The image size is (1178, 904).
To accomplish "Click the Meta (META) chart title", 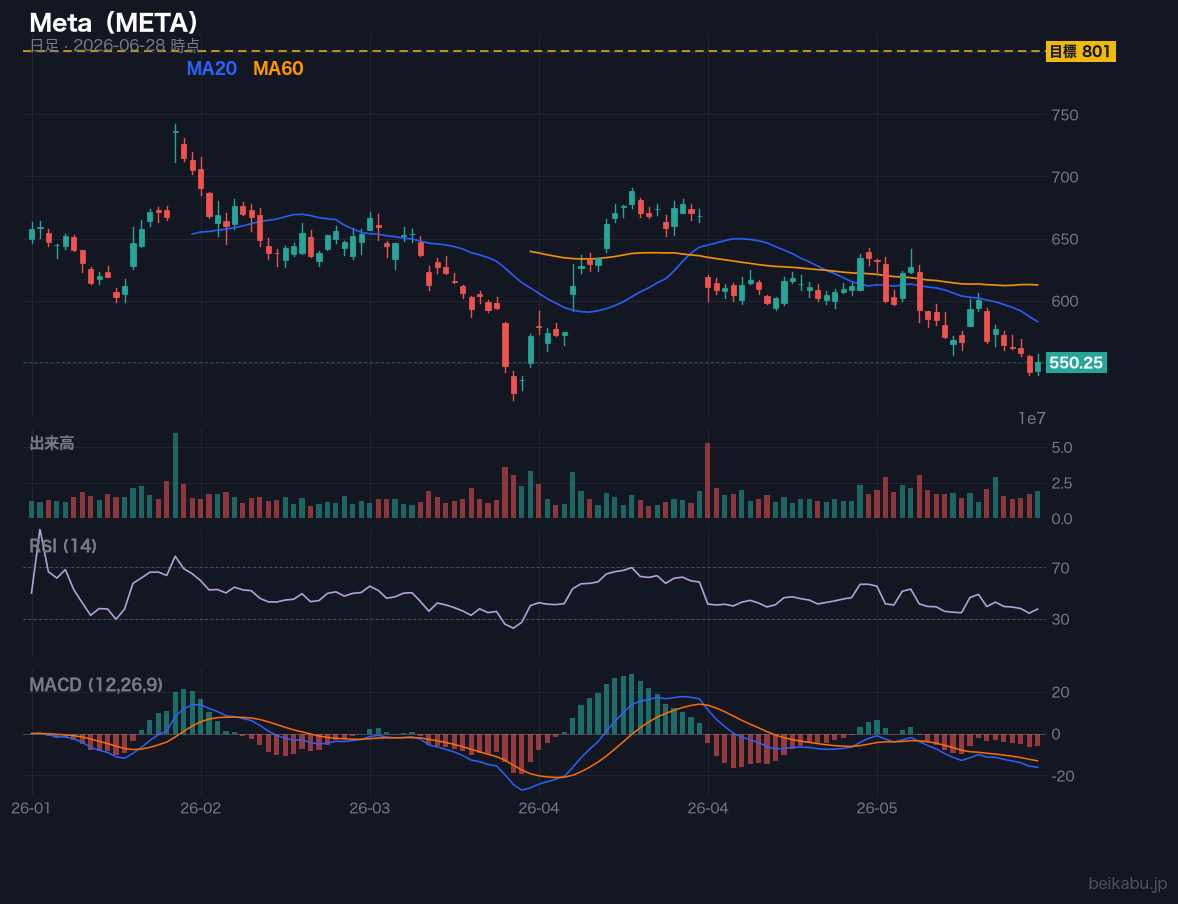I will [x=114, y=22].
